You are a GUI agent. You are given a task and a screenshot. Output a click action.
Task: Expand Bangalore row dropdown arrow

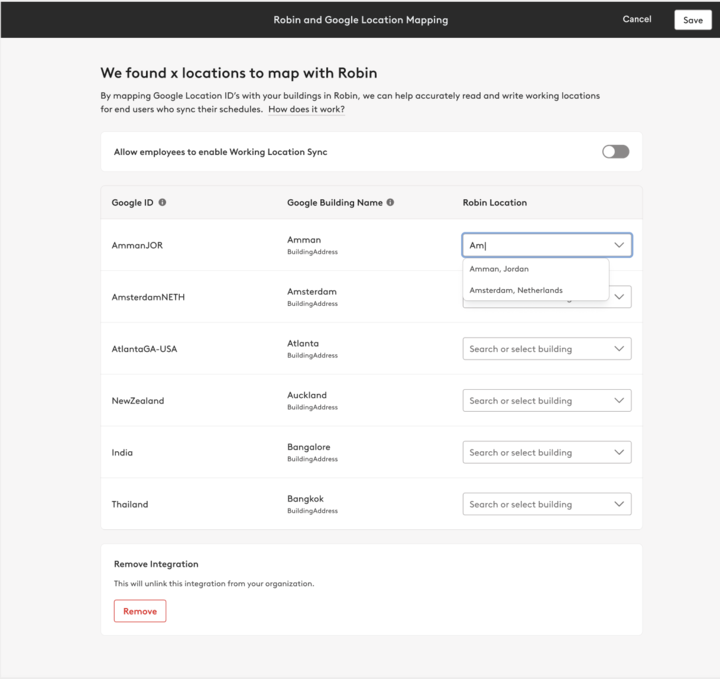[x=619, y=453]
